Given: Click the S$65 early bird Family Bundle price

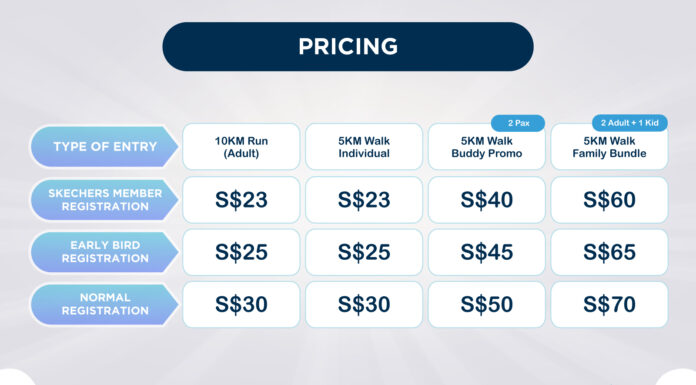Looking at the screenshot, I should [x=609, y=252].
